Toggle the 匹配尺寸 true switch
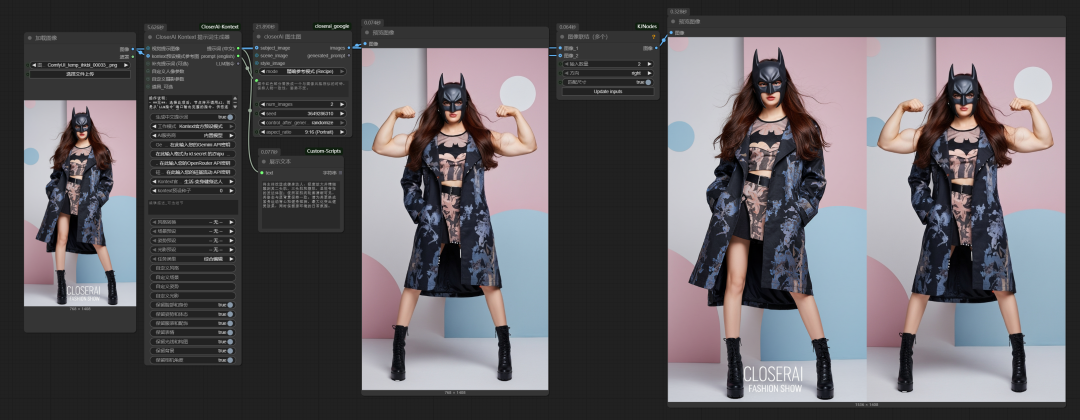 648,82
